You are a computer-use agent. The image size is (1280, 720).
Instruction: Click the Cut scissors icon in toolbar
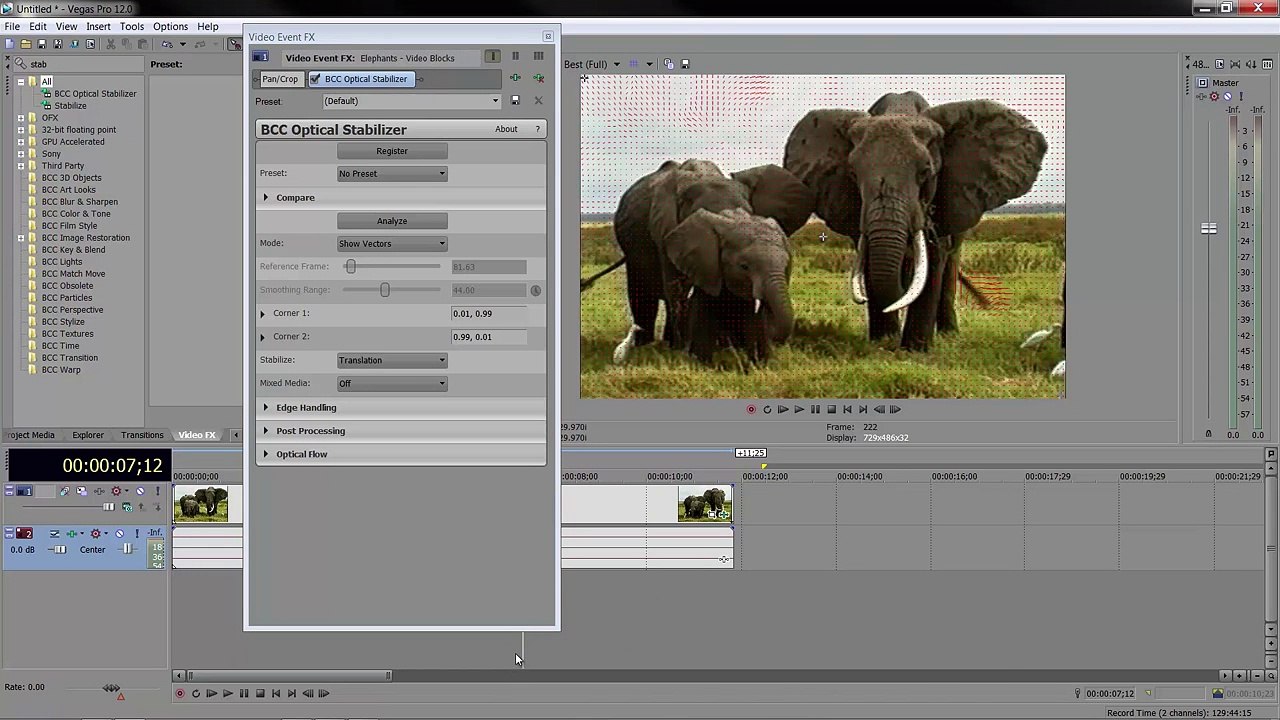[x=110, y=44]
